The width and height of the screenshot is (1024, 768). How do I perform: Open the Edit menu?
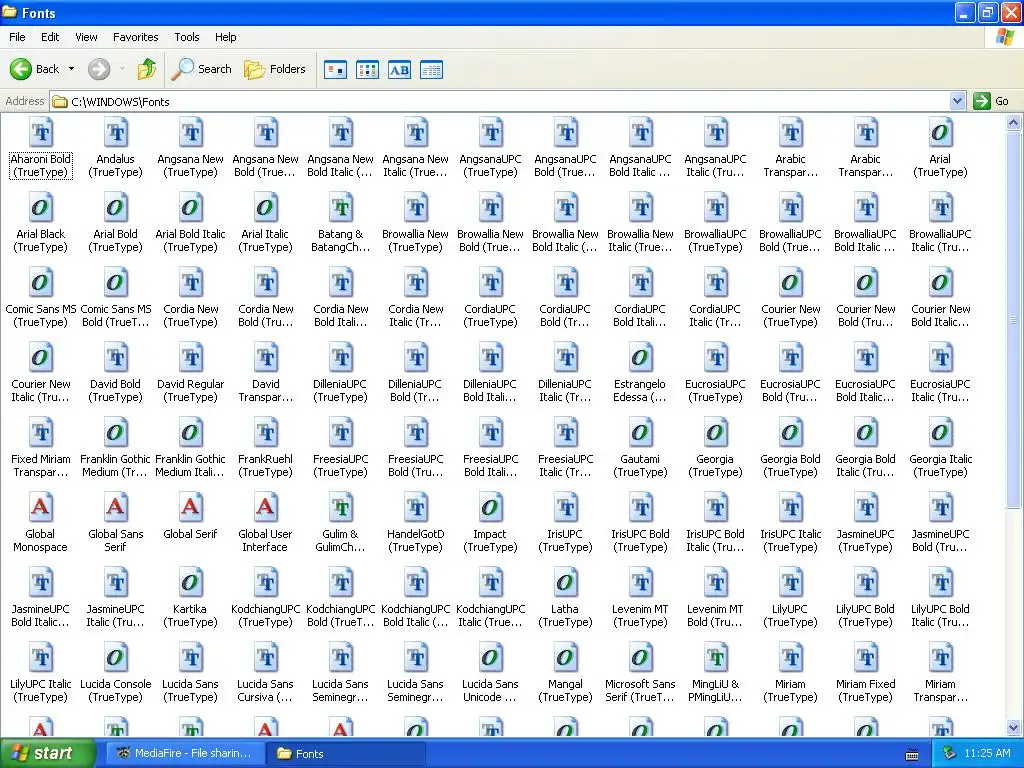pyautogui.click(x=50, y=37)
